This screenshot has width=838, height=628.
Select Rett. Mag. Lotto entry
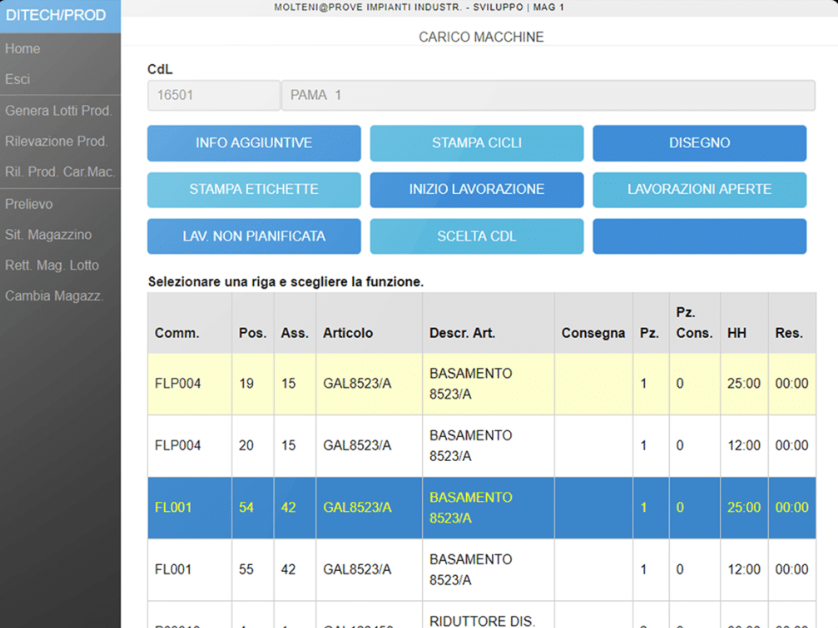click(50, 265)
